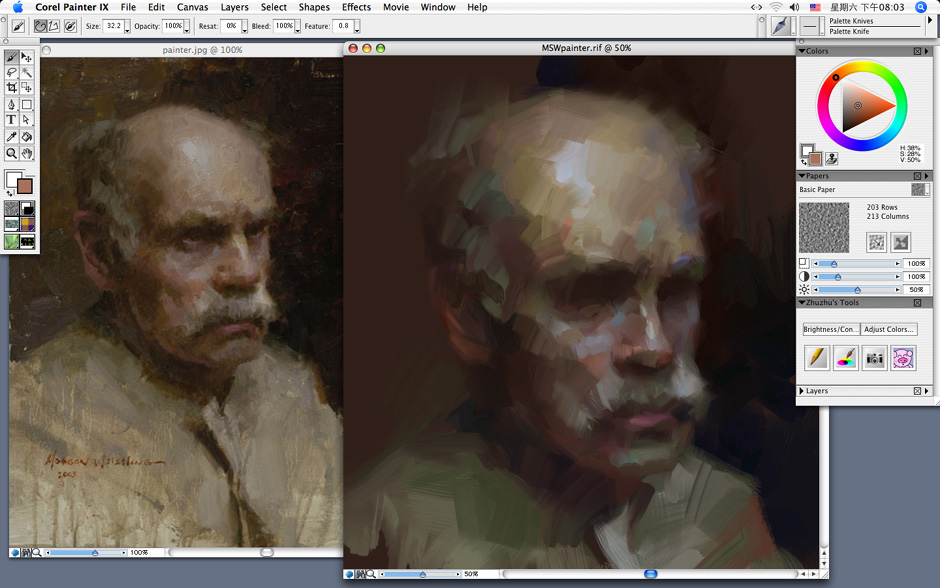
Task: Activate the Magnifier zoom tool
Action: click(x=11, y=153)
